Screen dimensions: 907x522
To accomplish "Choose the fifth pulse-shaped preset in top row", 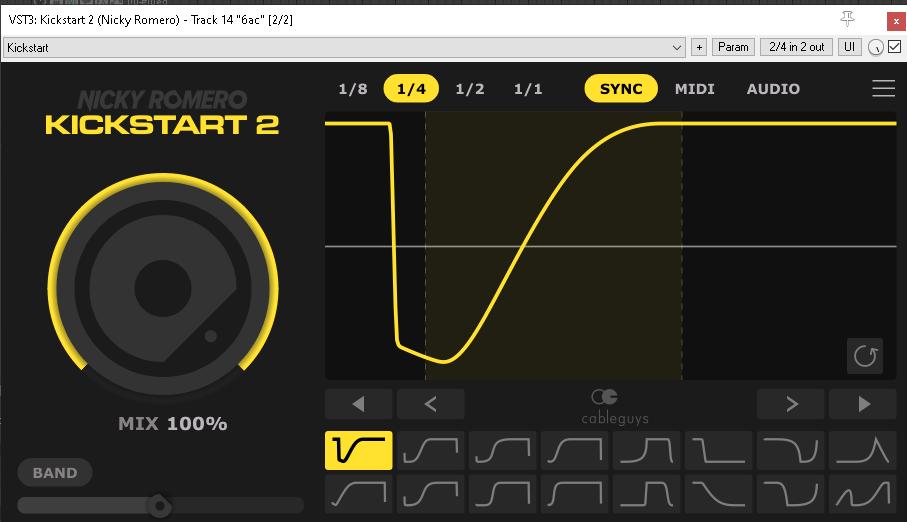I will [647, 450].
